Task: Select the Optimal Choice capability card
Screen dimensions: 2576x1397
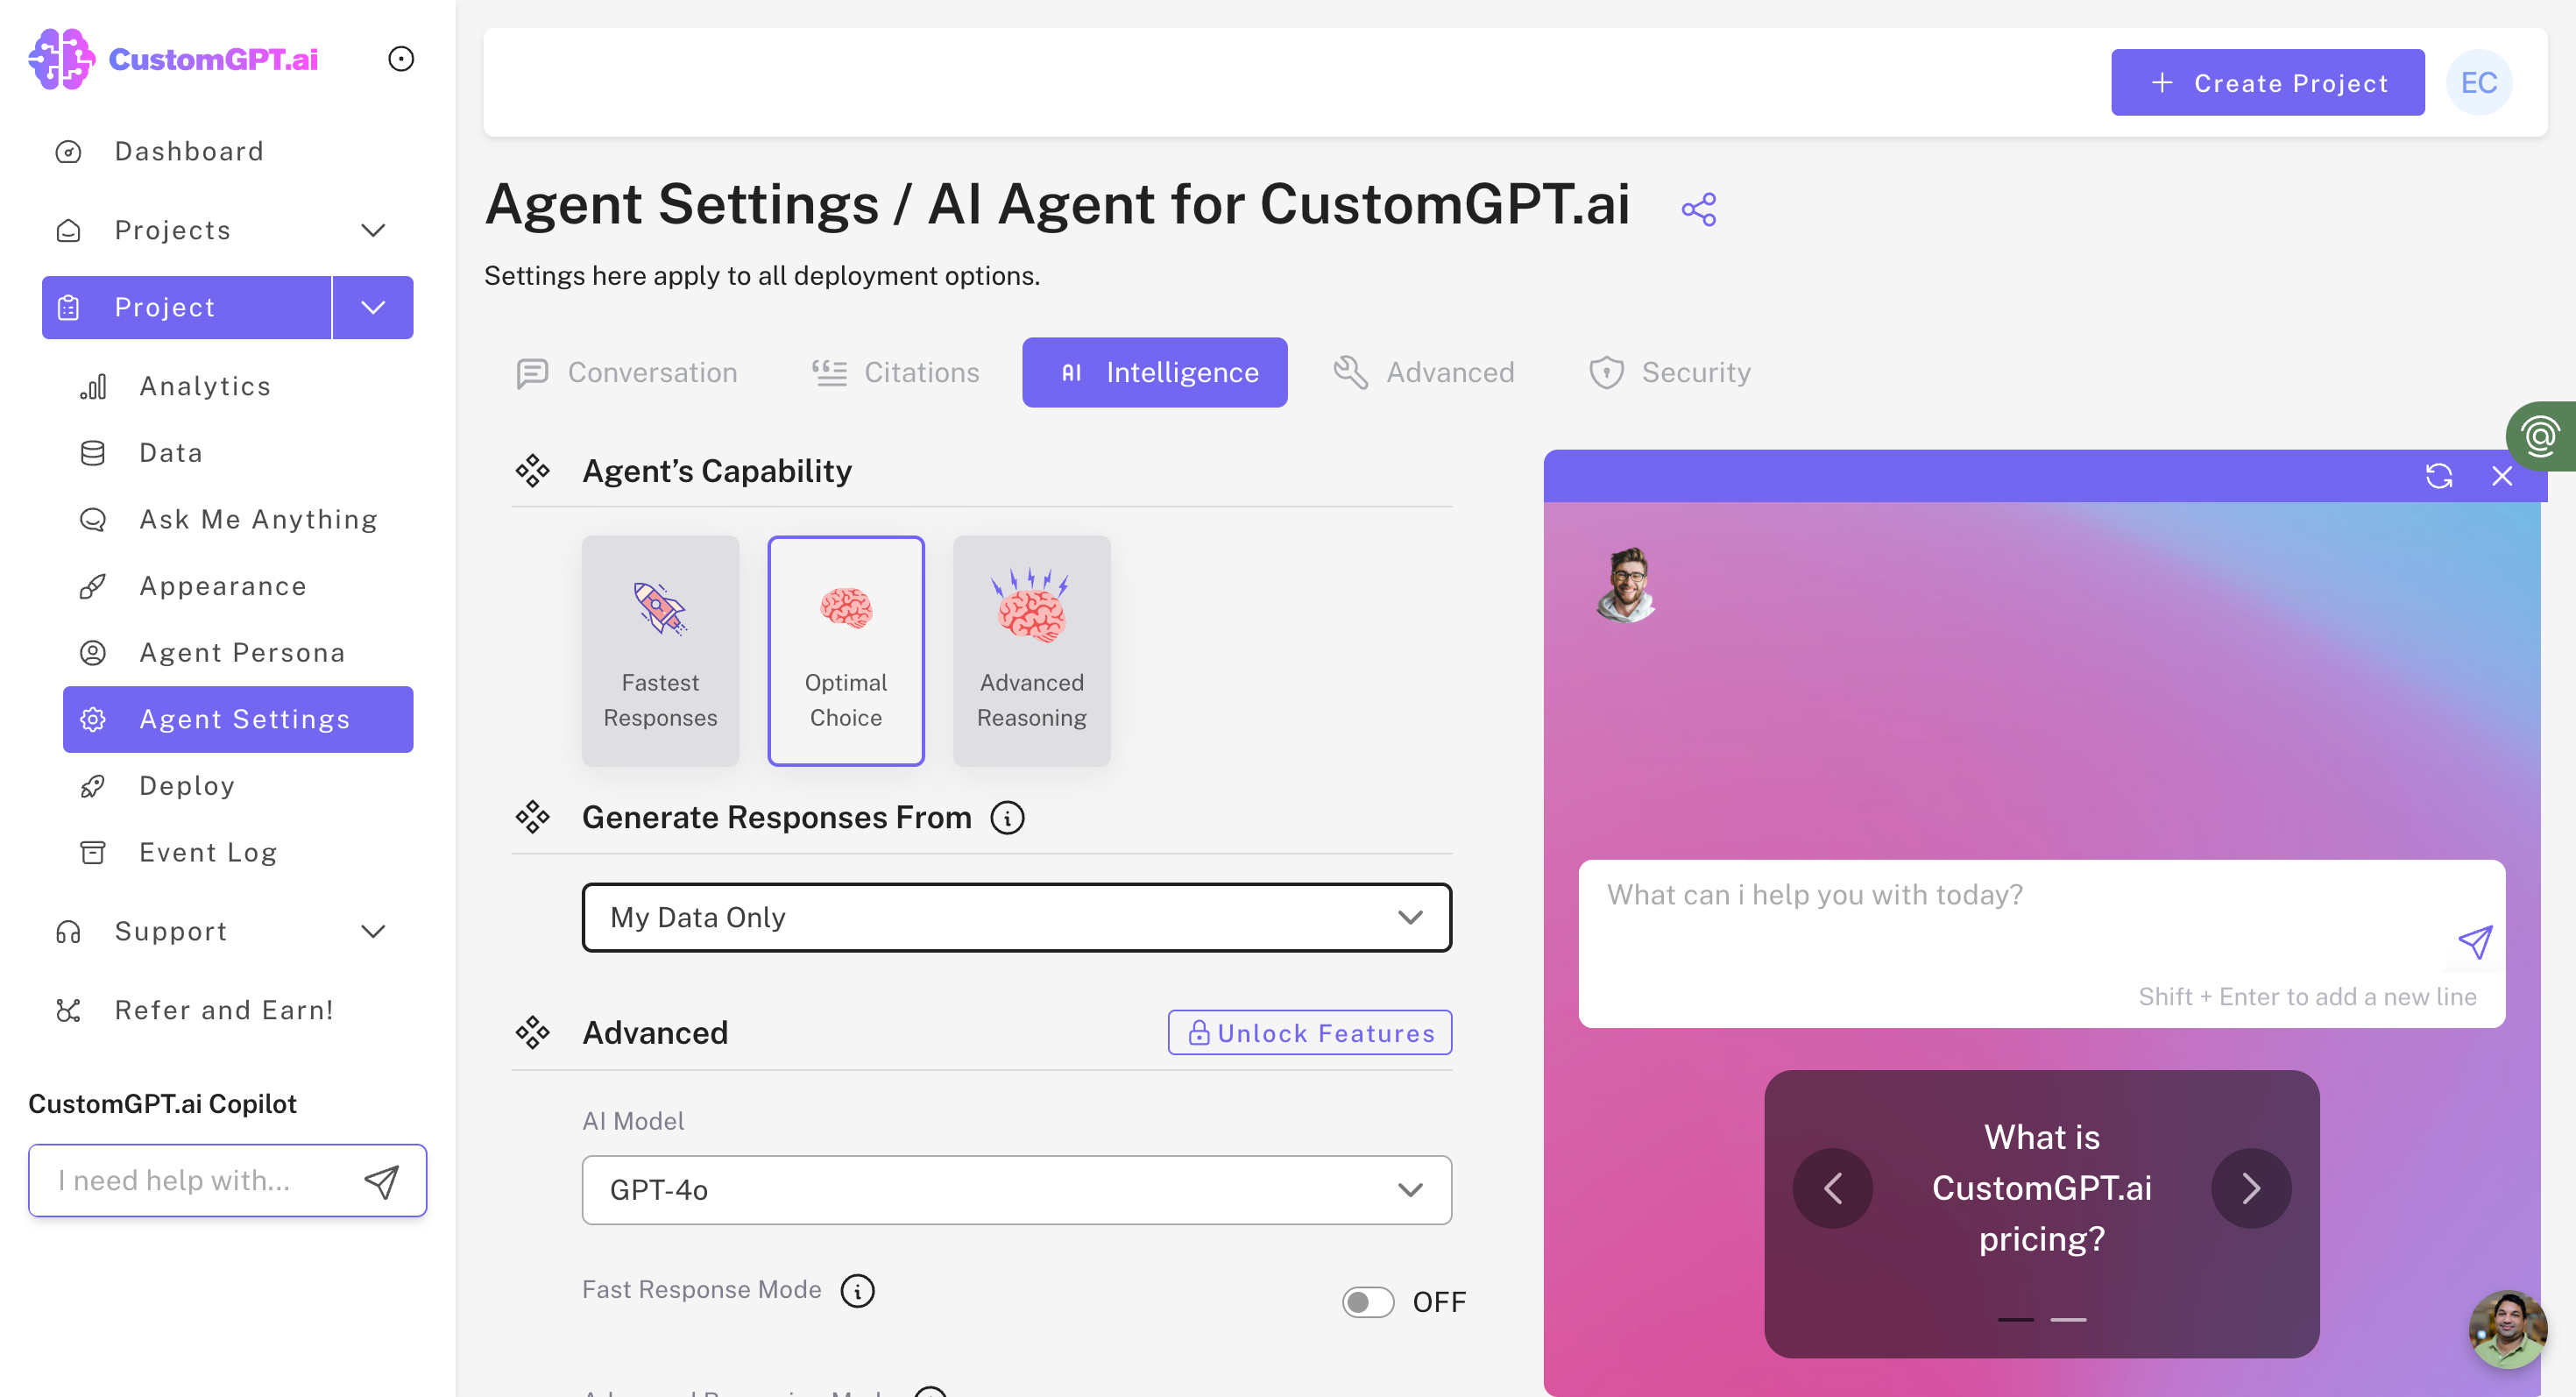Action: click(x=846, y=650)
